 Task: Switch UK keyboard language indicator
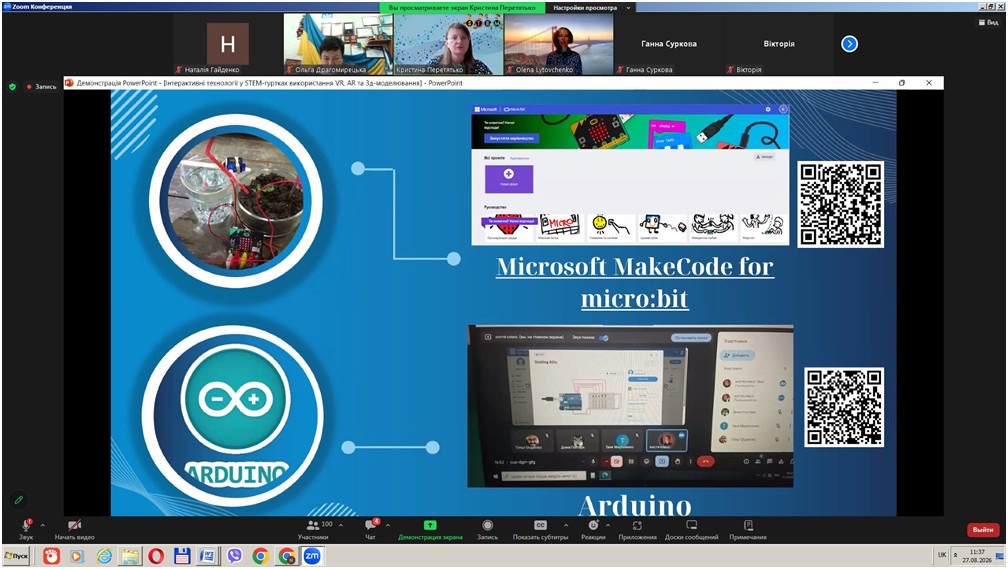pos(942,555)
